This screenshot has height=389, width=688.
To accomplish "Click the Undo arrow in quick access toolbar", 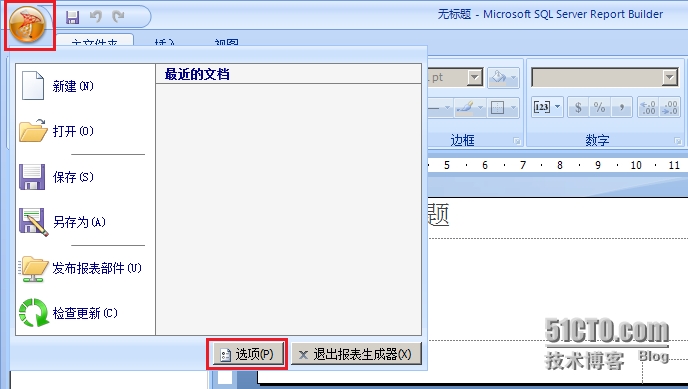I will click(x=96, y=17).
